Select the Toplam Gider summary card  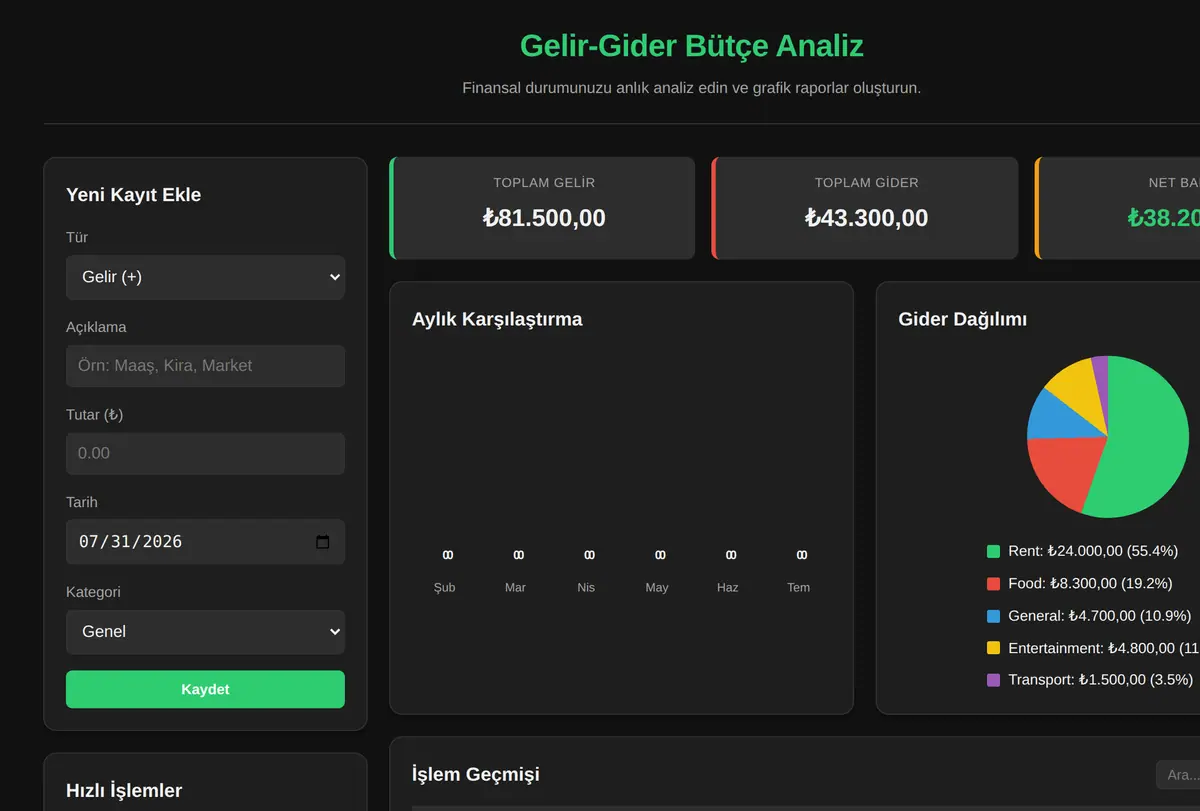tap(865, 208)
